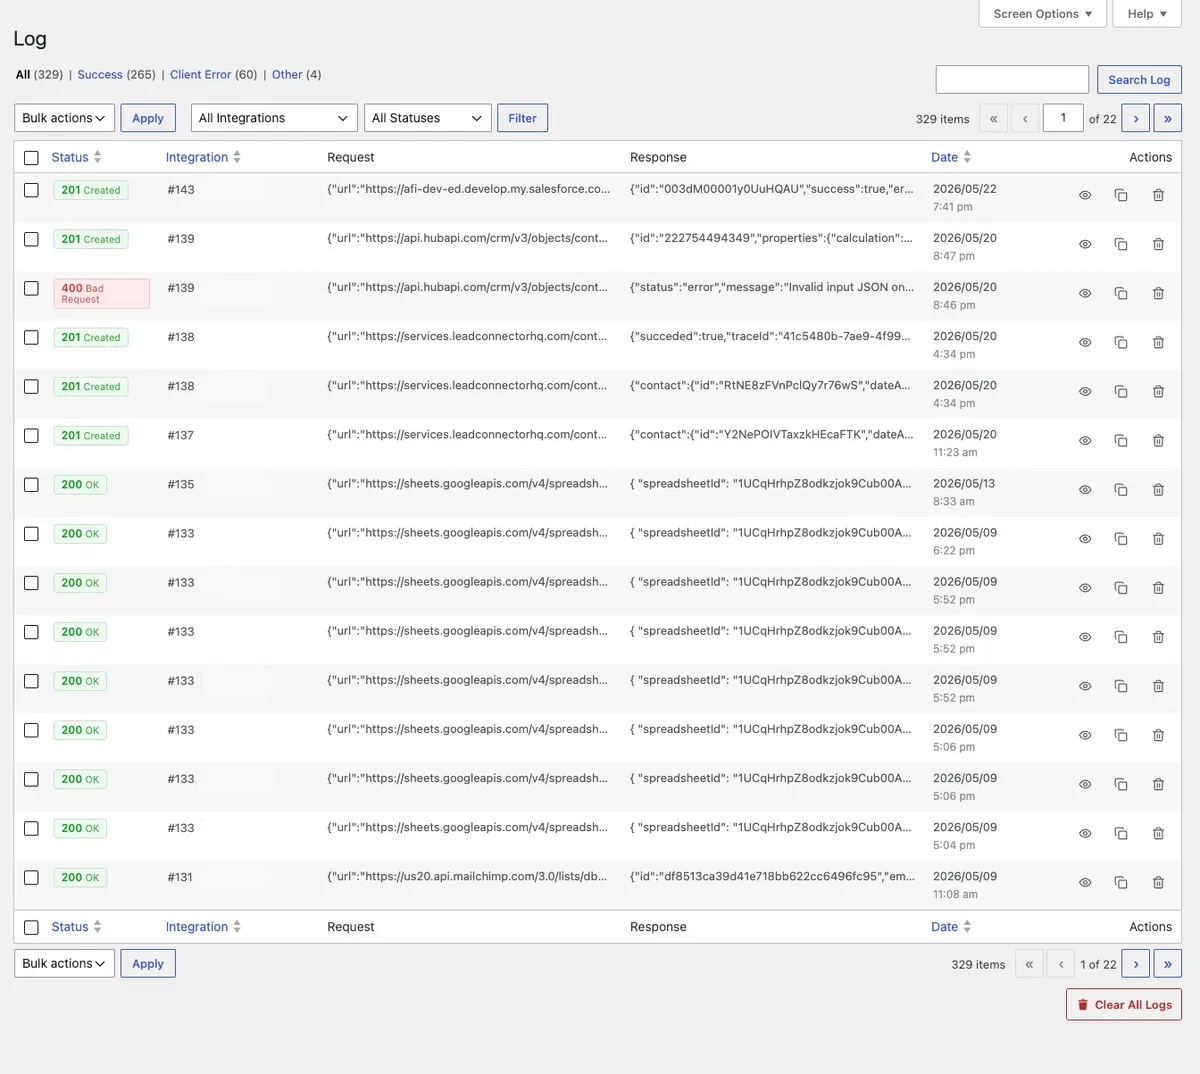View the #135 8:33 am log entry
Image resolution: width=1200 pixels, height=1074 pixels.
(1085, 490)
